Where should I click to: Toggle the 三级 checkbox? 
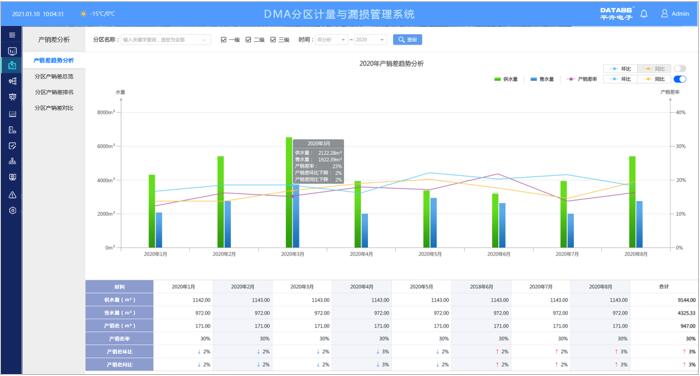tap(273, 40)
